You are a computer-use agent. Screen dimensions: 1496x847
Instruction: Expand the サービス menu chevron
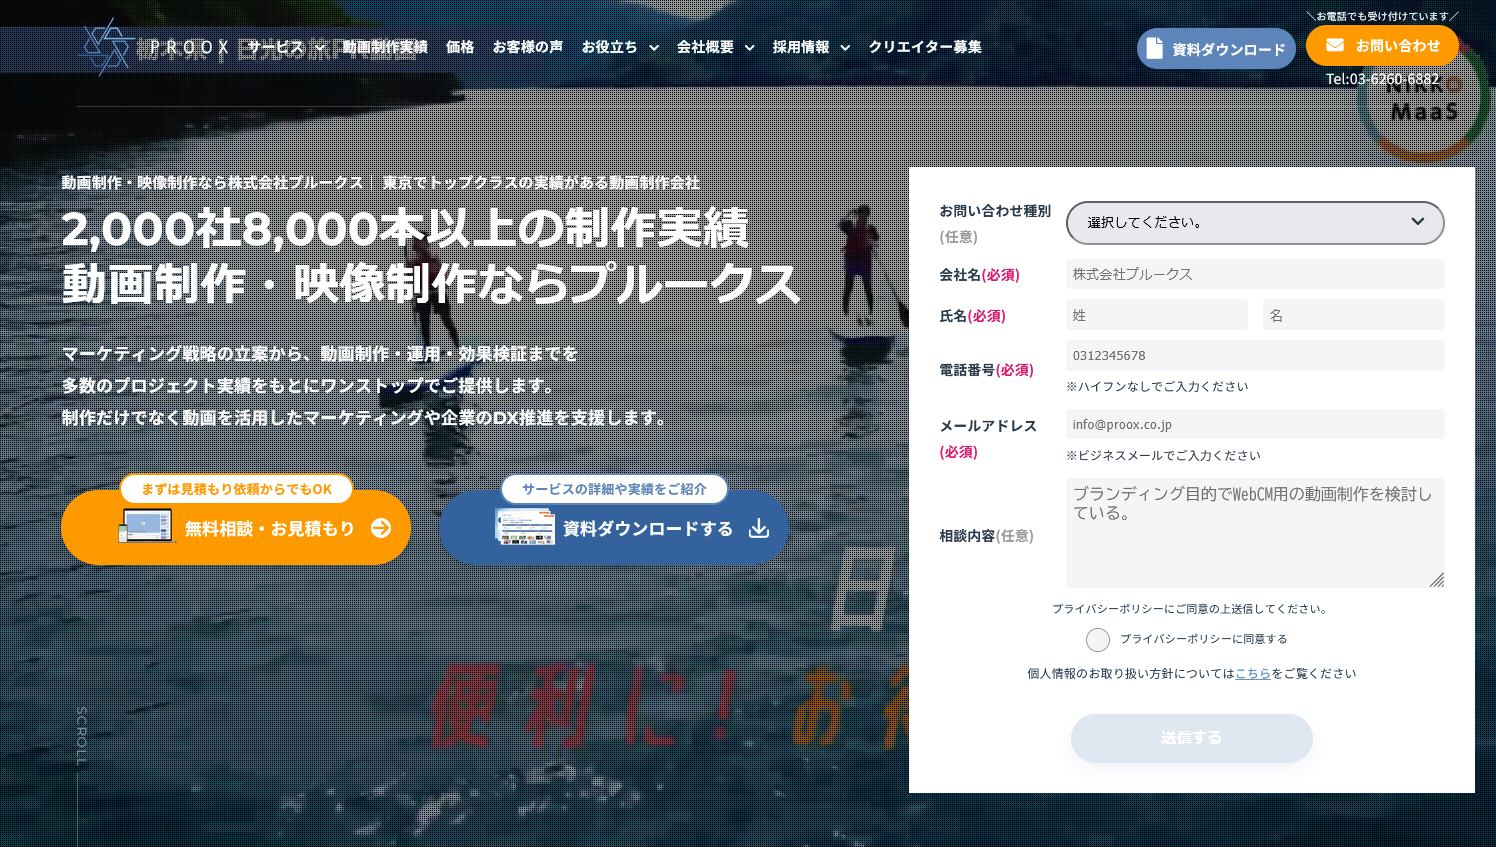[x=320, y=48]
